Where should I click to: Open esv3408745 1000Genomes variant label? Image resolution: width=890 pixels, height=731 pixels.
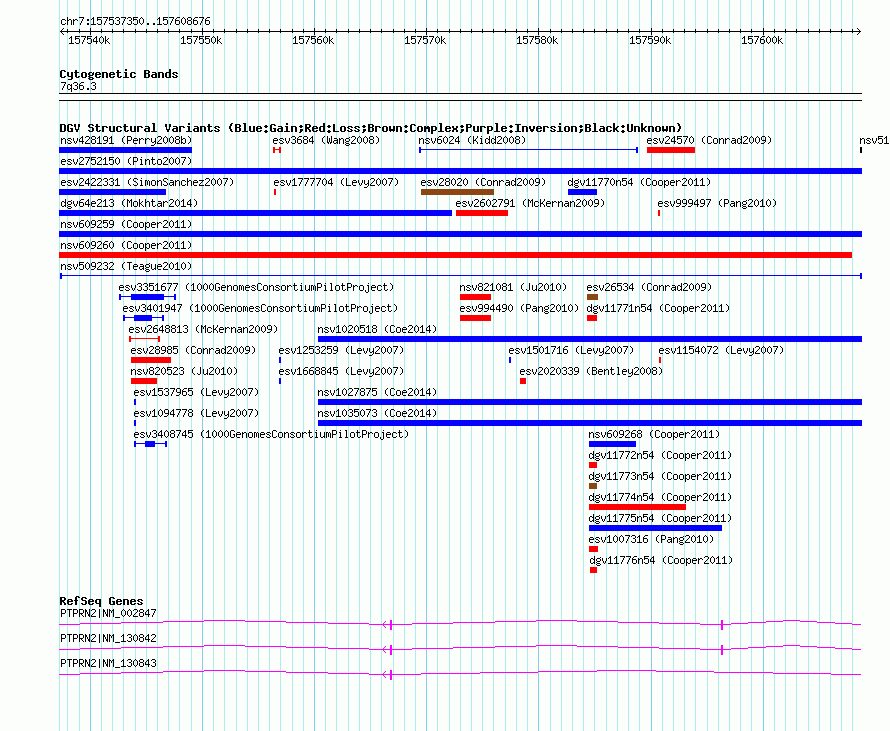coord(271,434)
